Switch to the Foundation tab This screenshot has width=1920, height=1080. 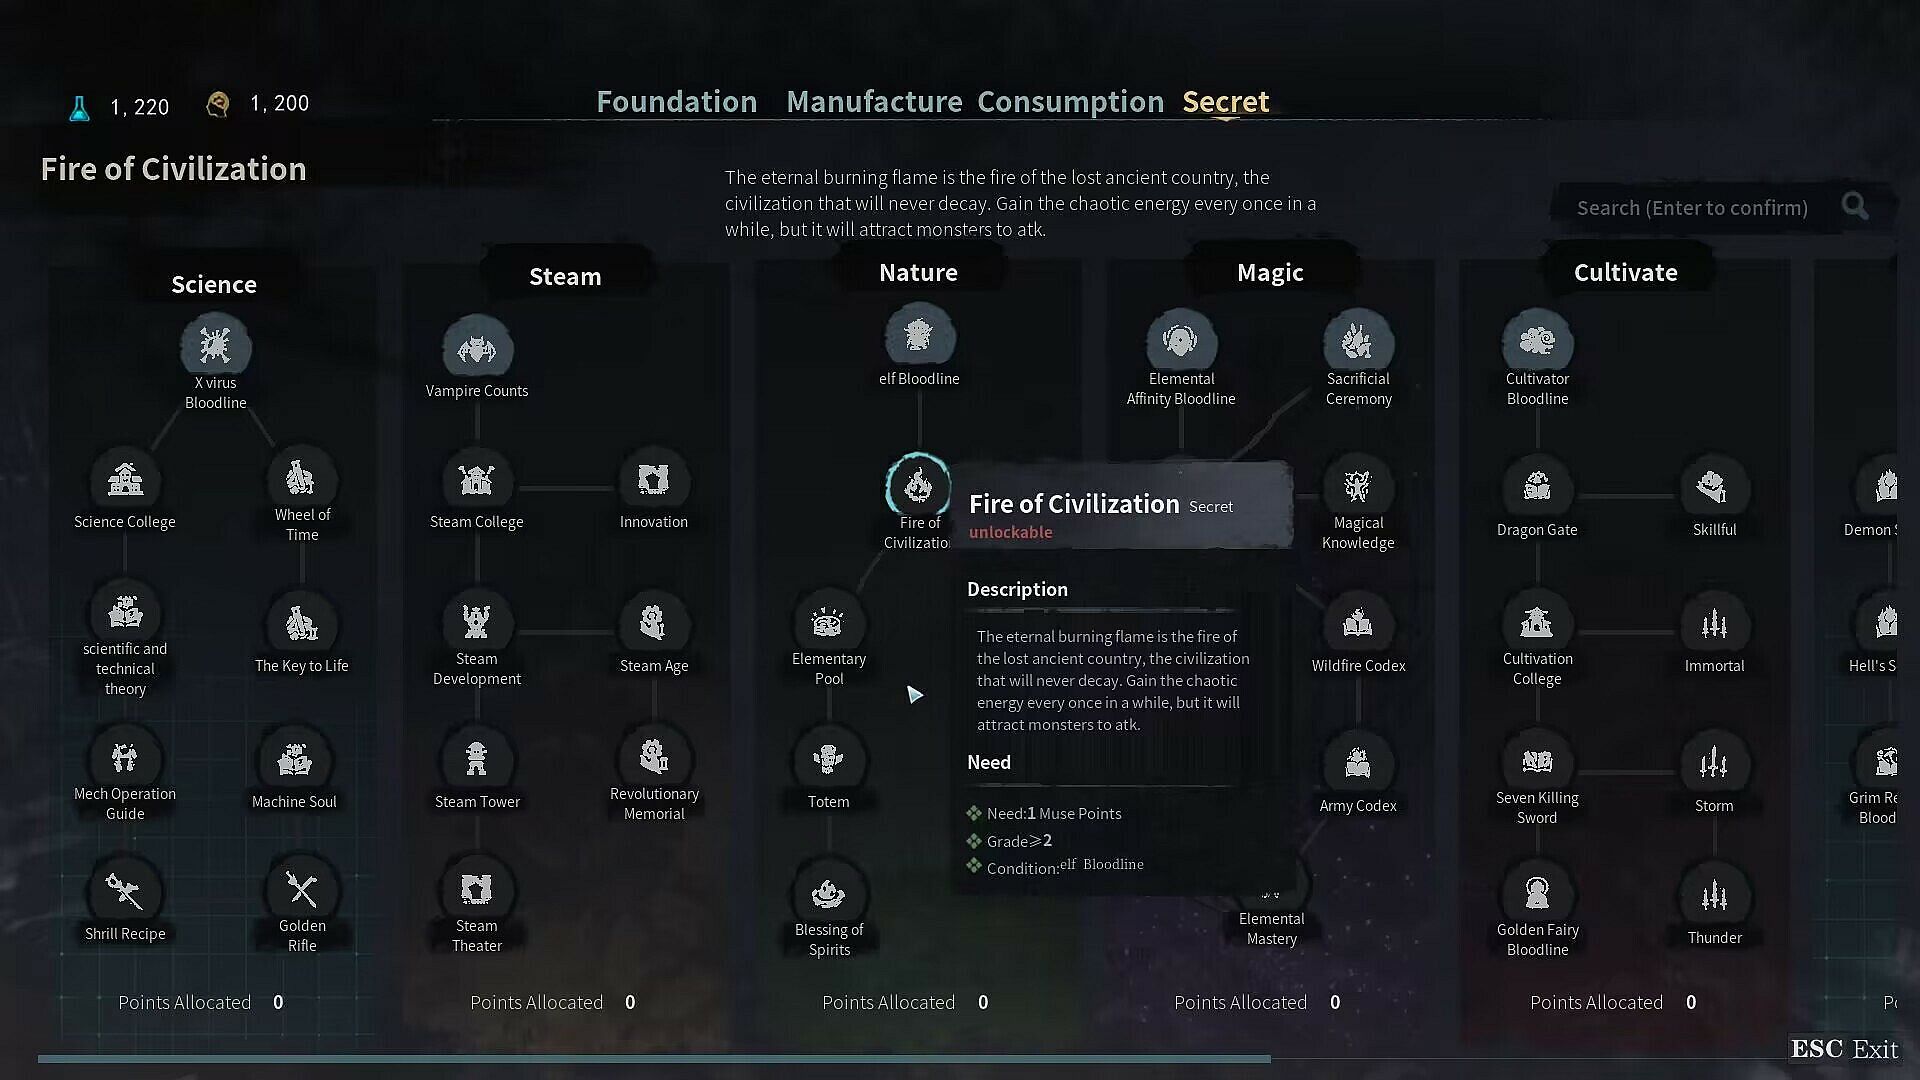coord(676,102)
